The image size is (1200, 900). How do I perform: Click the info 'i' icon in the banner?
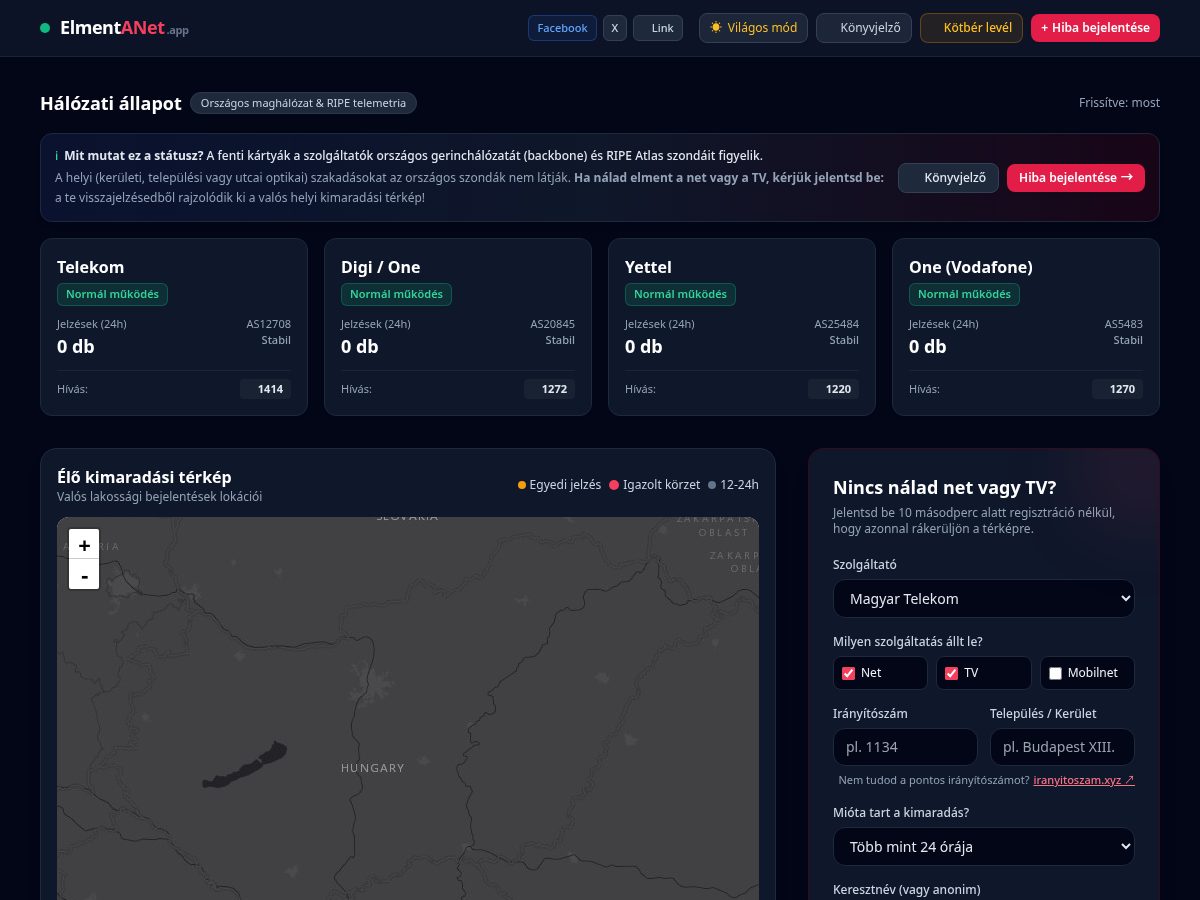pos(57,156)
